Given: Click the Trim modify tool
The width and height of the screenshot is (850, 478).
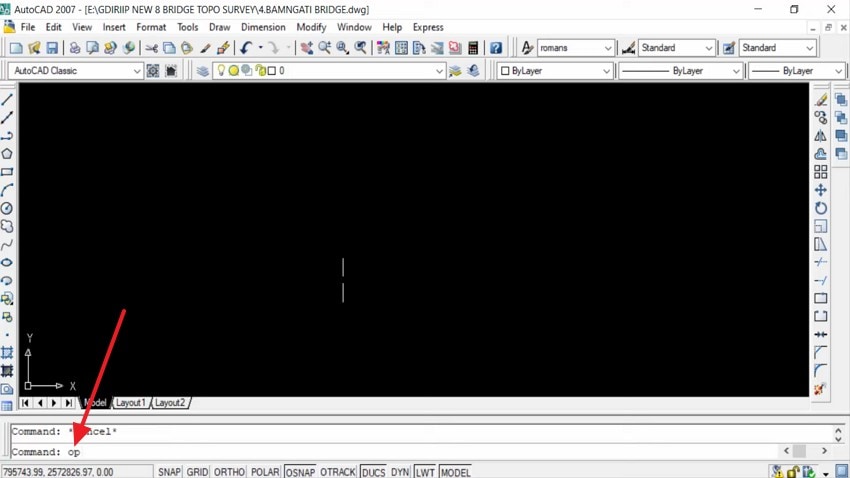Looking at the screenshot, I should pyautogui.click(x=821, y=262).
